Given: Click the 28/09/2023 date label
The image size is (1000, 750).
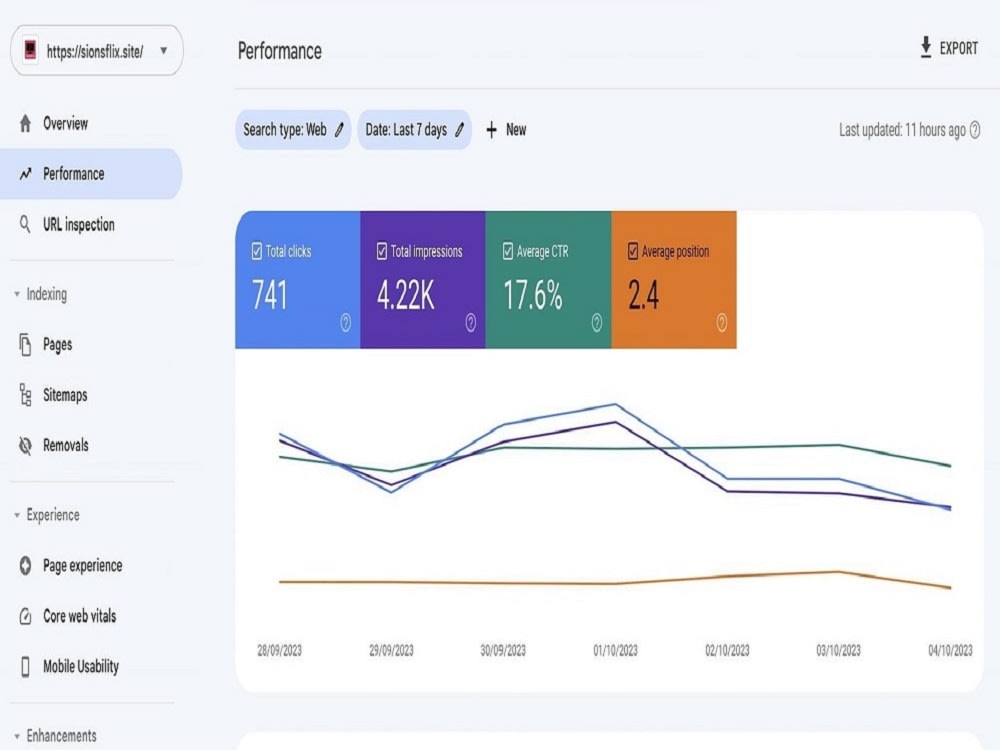Looking at the screenshot, I should (279, 651).
